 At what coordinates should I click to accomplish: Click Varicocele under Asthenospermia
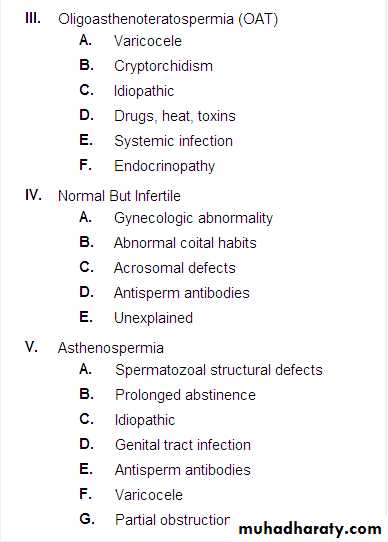pyautogui.click(x=149, y=495)
